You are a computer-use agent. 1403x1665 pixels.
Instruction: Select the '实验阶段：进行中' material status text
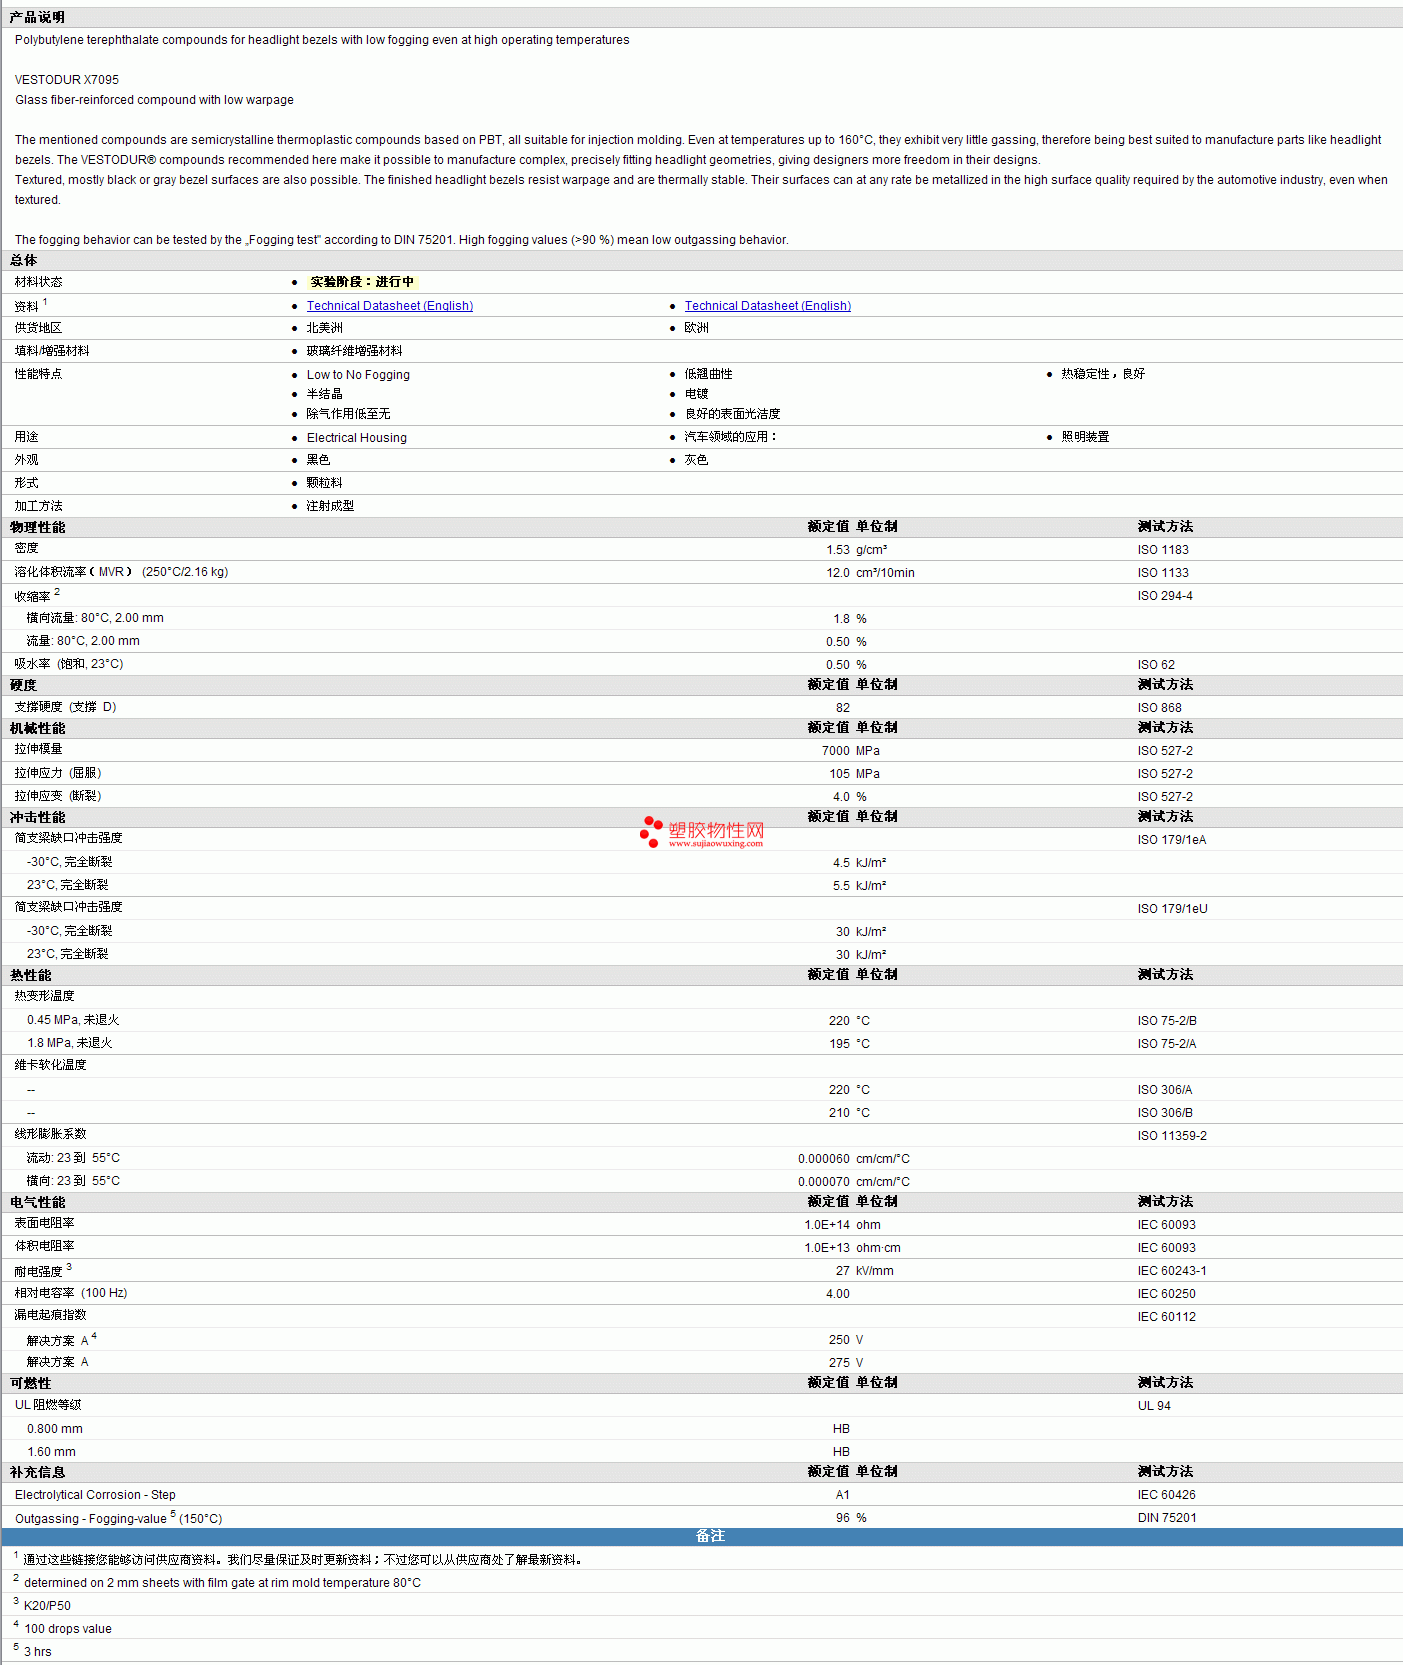click(362, 282)
